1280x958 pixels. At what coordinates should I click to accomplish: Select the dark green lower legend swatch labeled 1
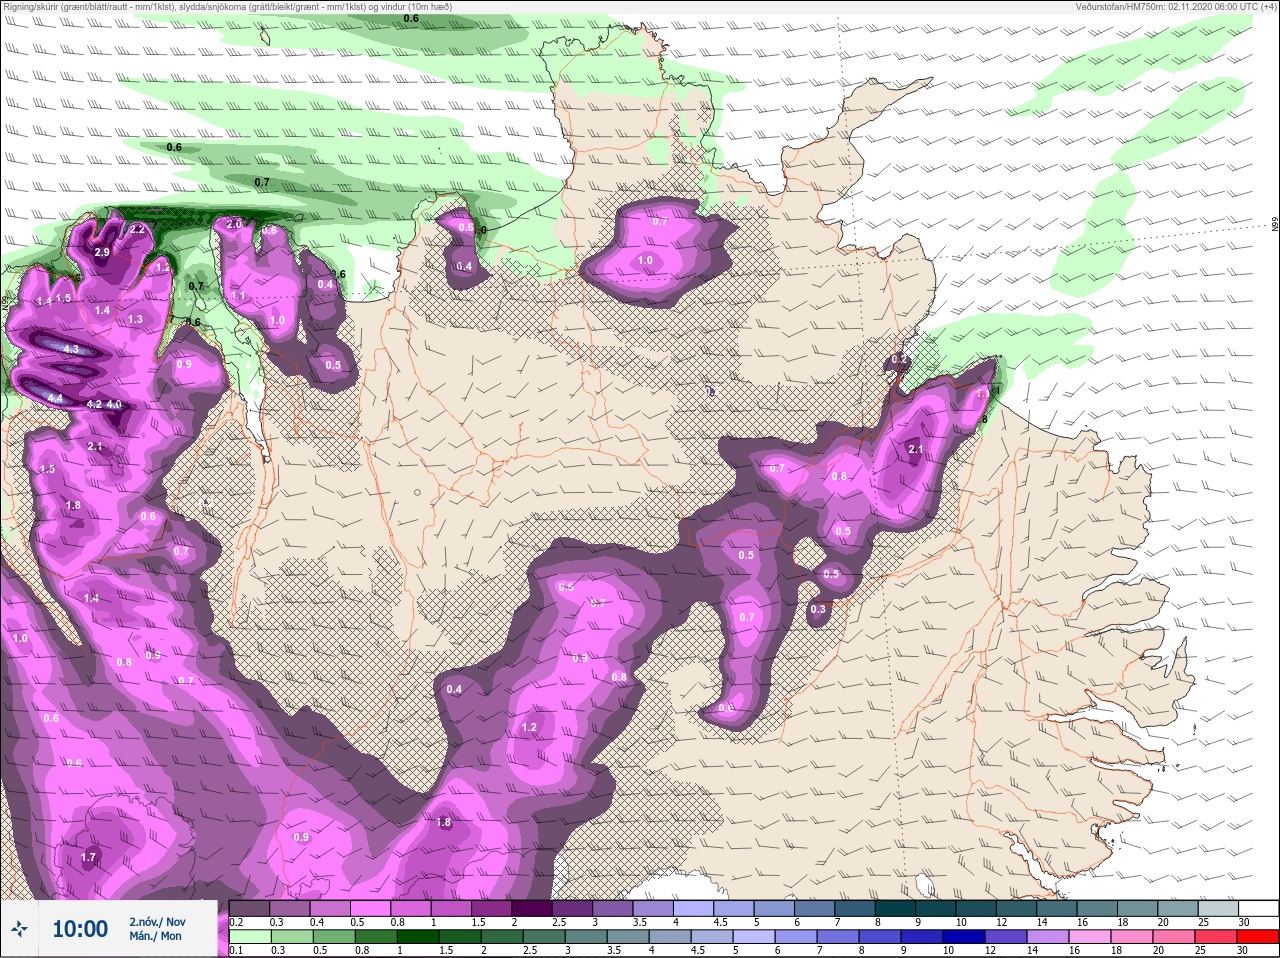[416, 937]
